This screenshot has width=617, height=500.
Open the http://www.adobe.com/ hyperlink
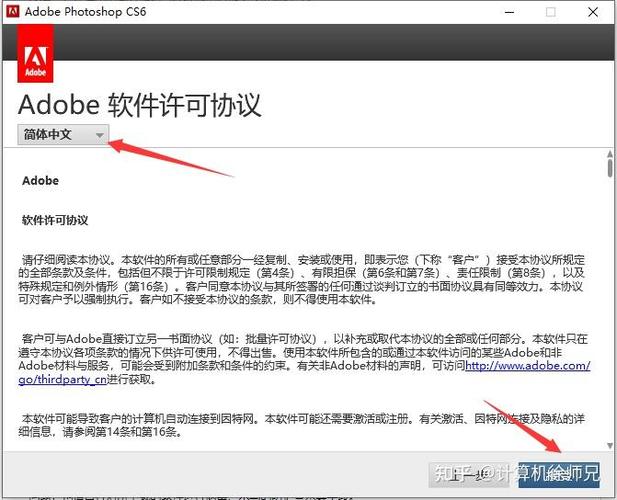(528, 365)
